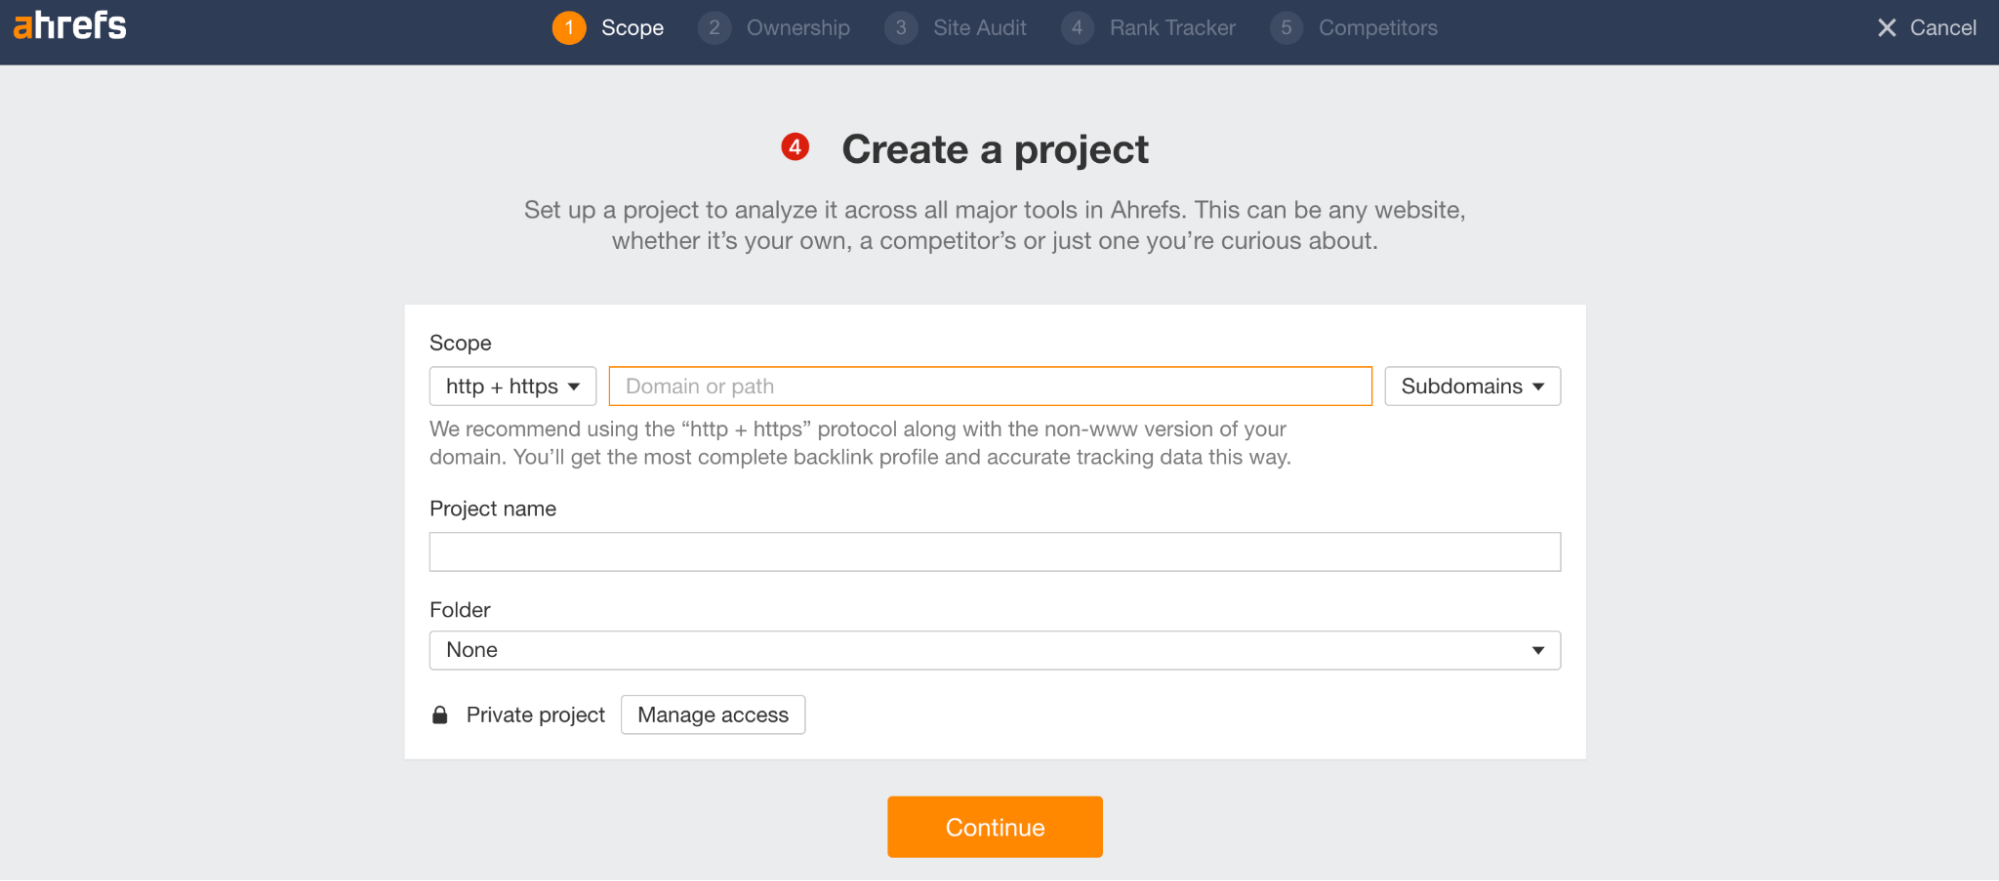Click the Manage access button
The width and height of the screenshot is (1999, 881).
[712, 715]
